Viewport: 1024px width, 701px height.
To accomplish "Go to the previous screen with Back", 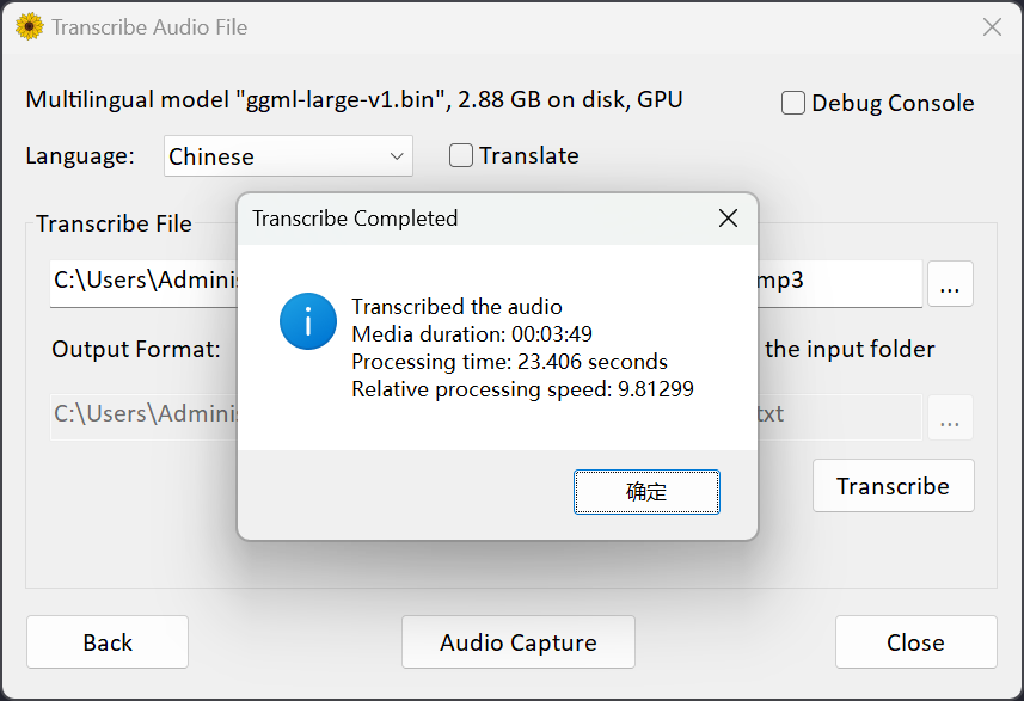I will pos(107,642).
